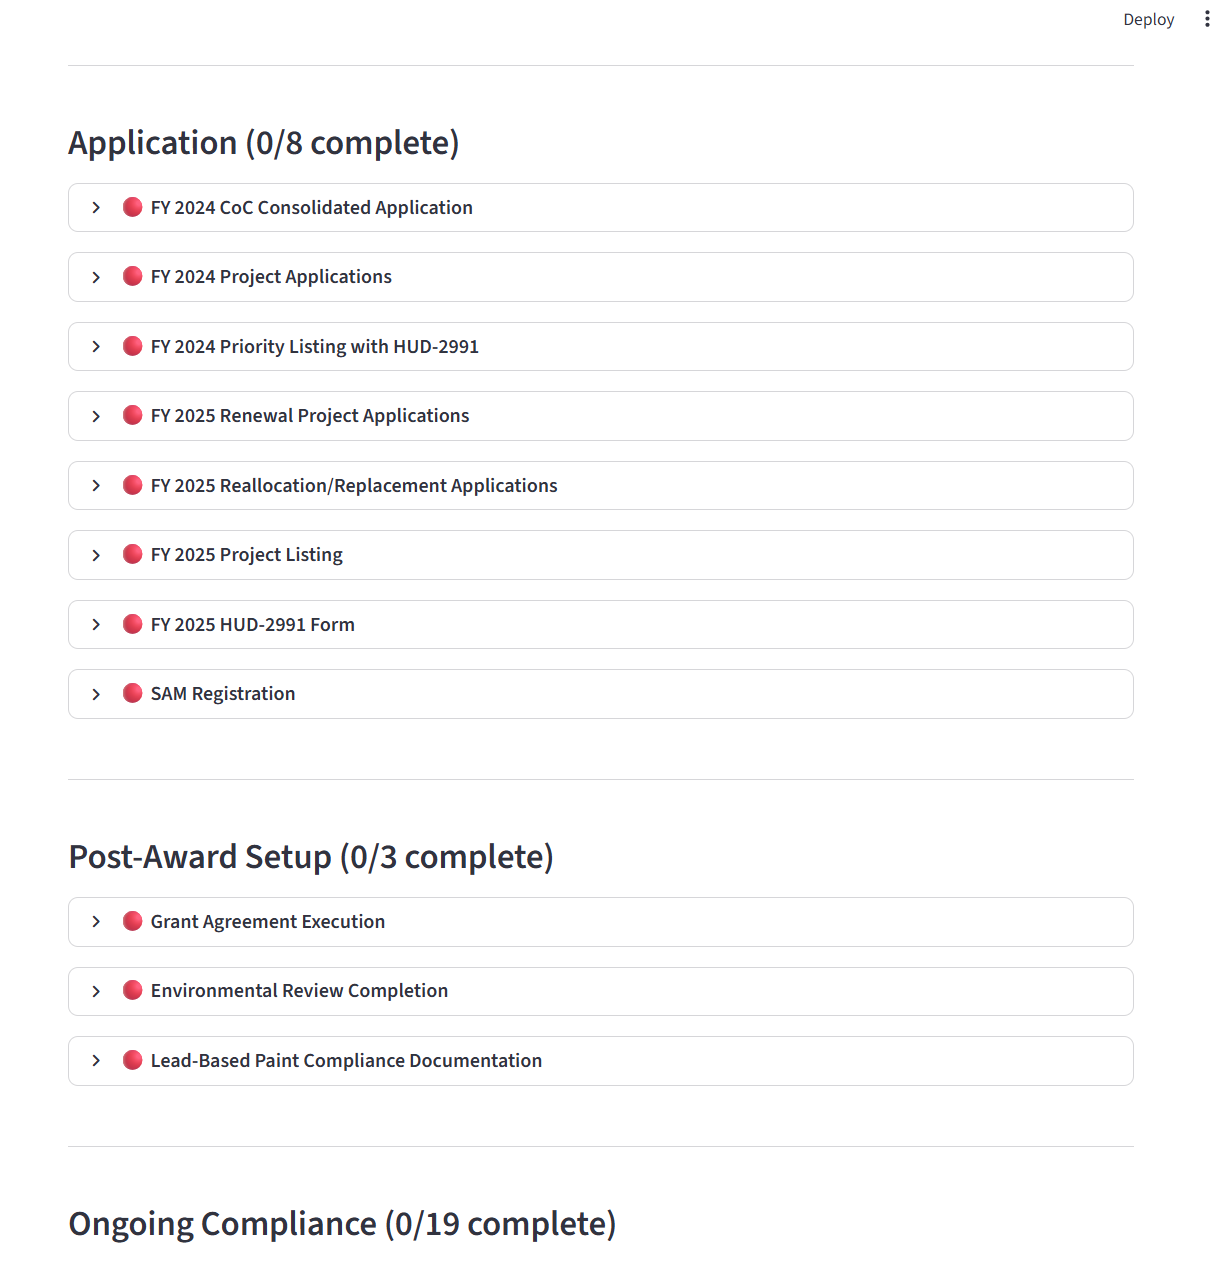Viewport: 1222px width, 1263px height.
Task: Click chevron beside FY 2025 Reallocation/Replacement Applications
Action: click(x=96, y=486)
